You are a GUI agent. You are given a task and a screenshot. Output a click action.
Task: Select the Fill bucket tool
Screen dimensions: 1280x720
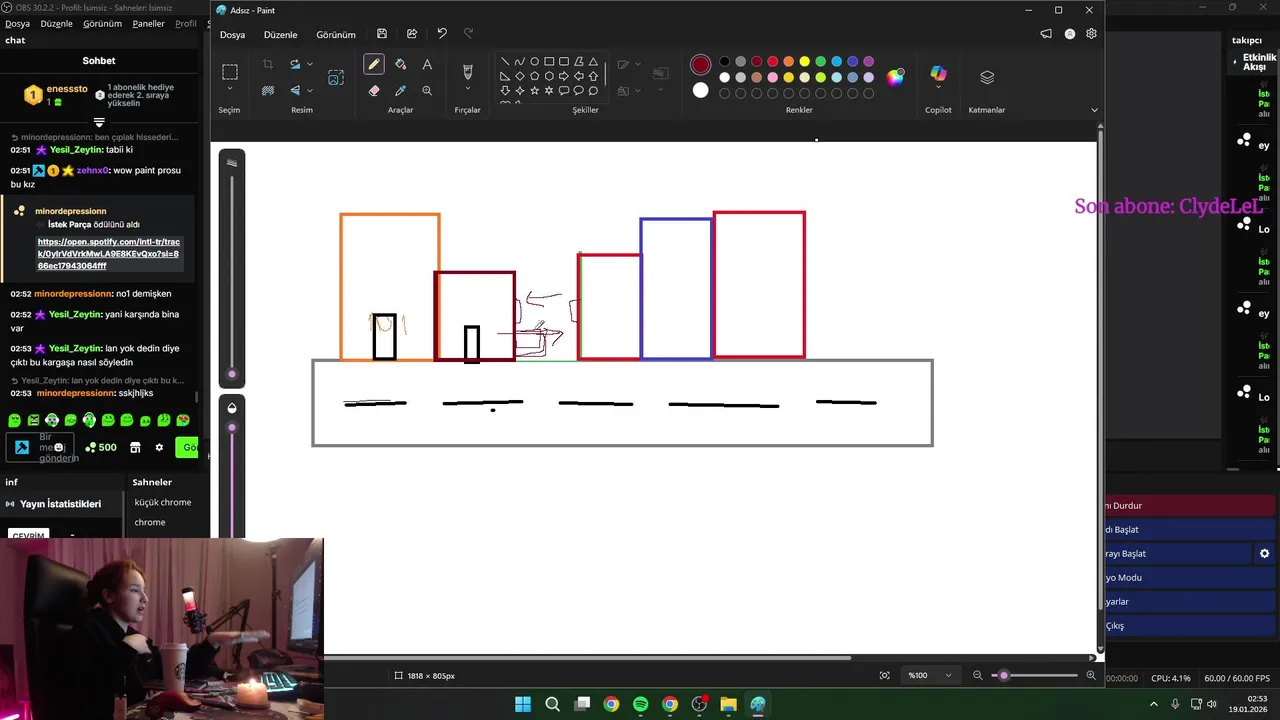point(400,64)
